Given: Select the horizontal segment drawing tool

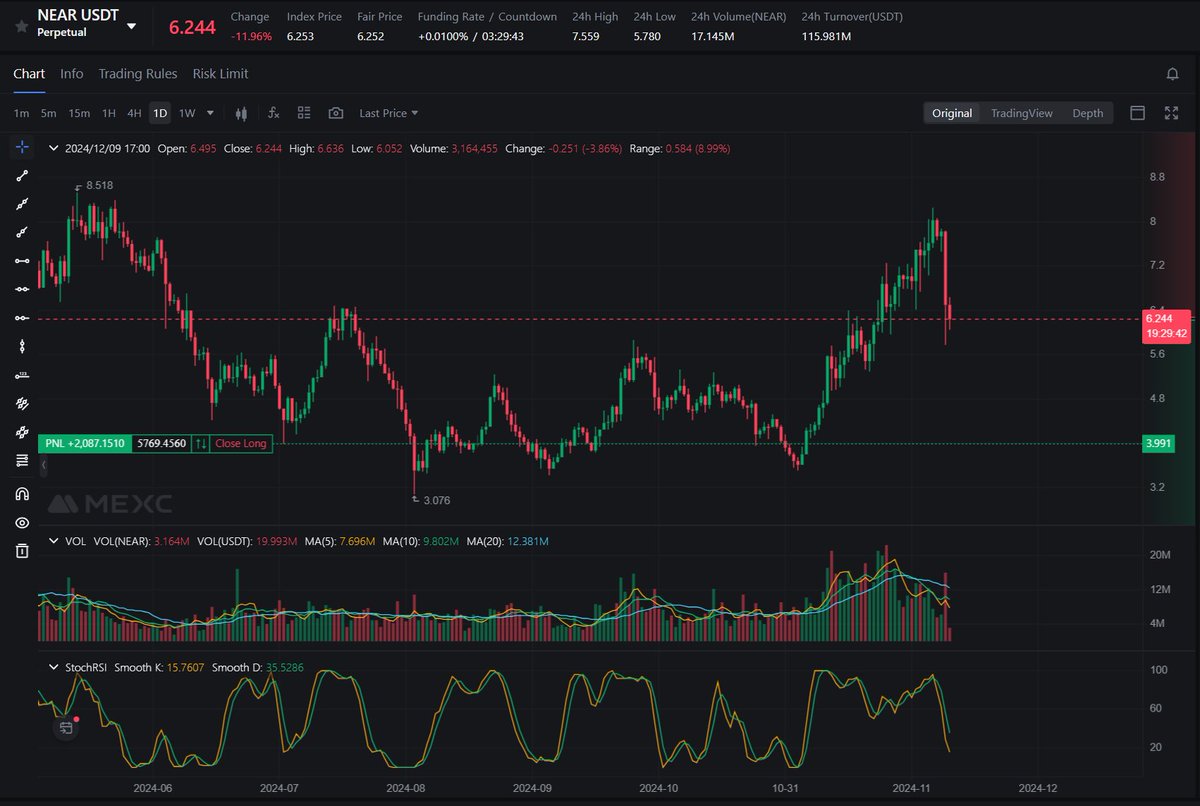Looking at the screenshot, I should pyautogui.click(x=22, y=261).
